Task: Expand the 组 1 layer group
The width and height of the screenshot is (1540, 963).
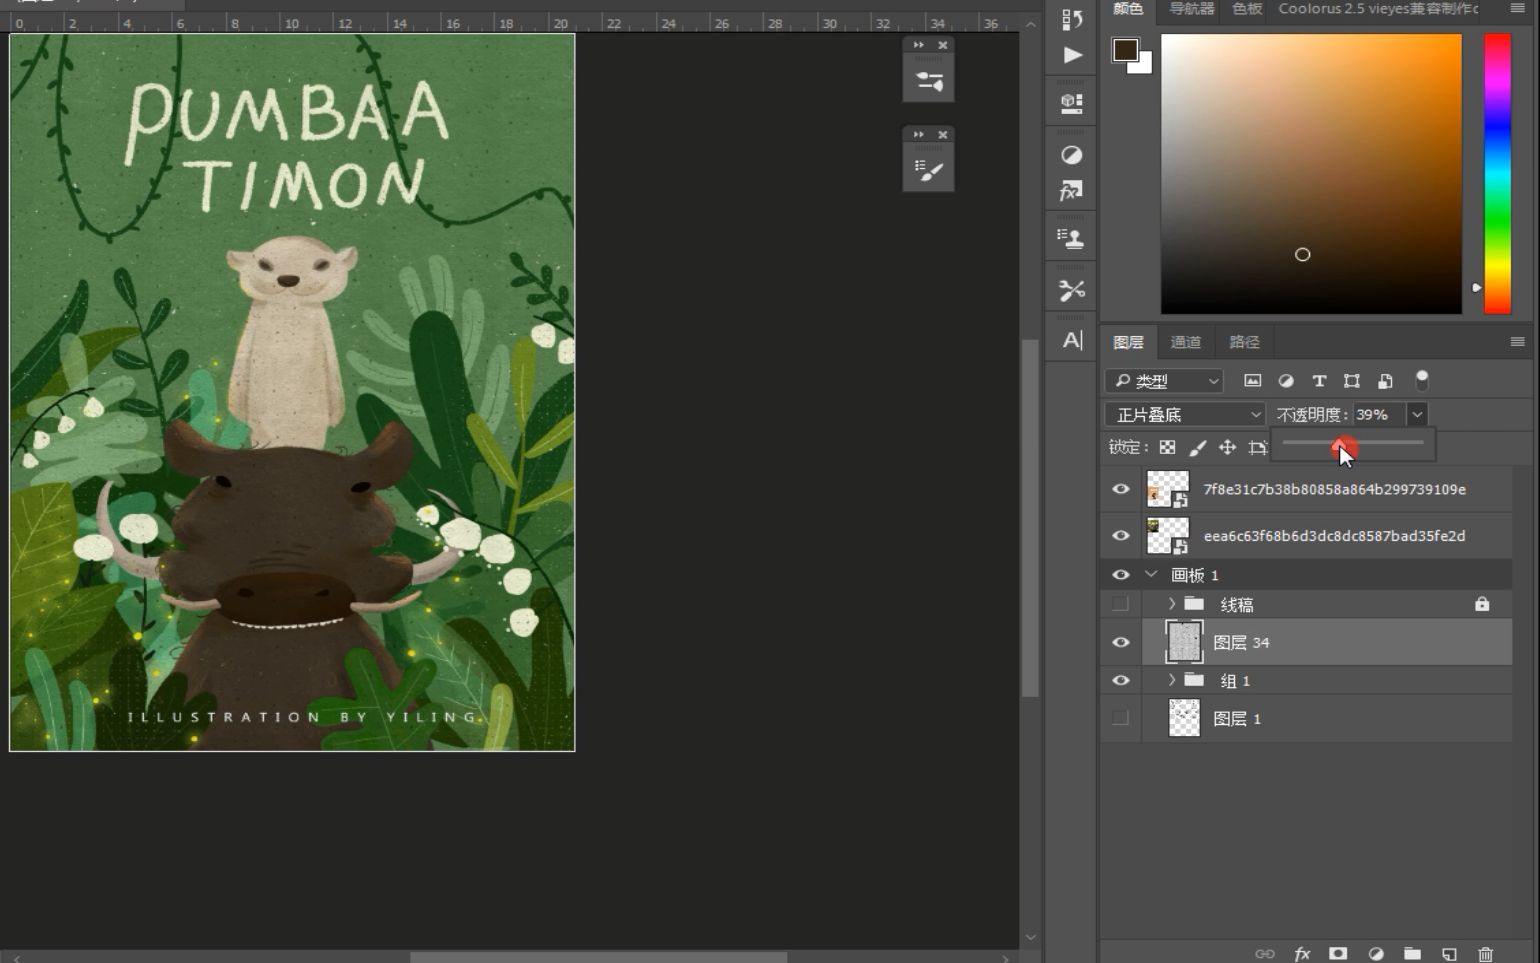Action: click(1171, 680)
